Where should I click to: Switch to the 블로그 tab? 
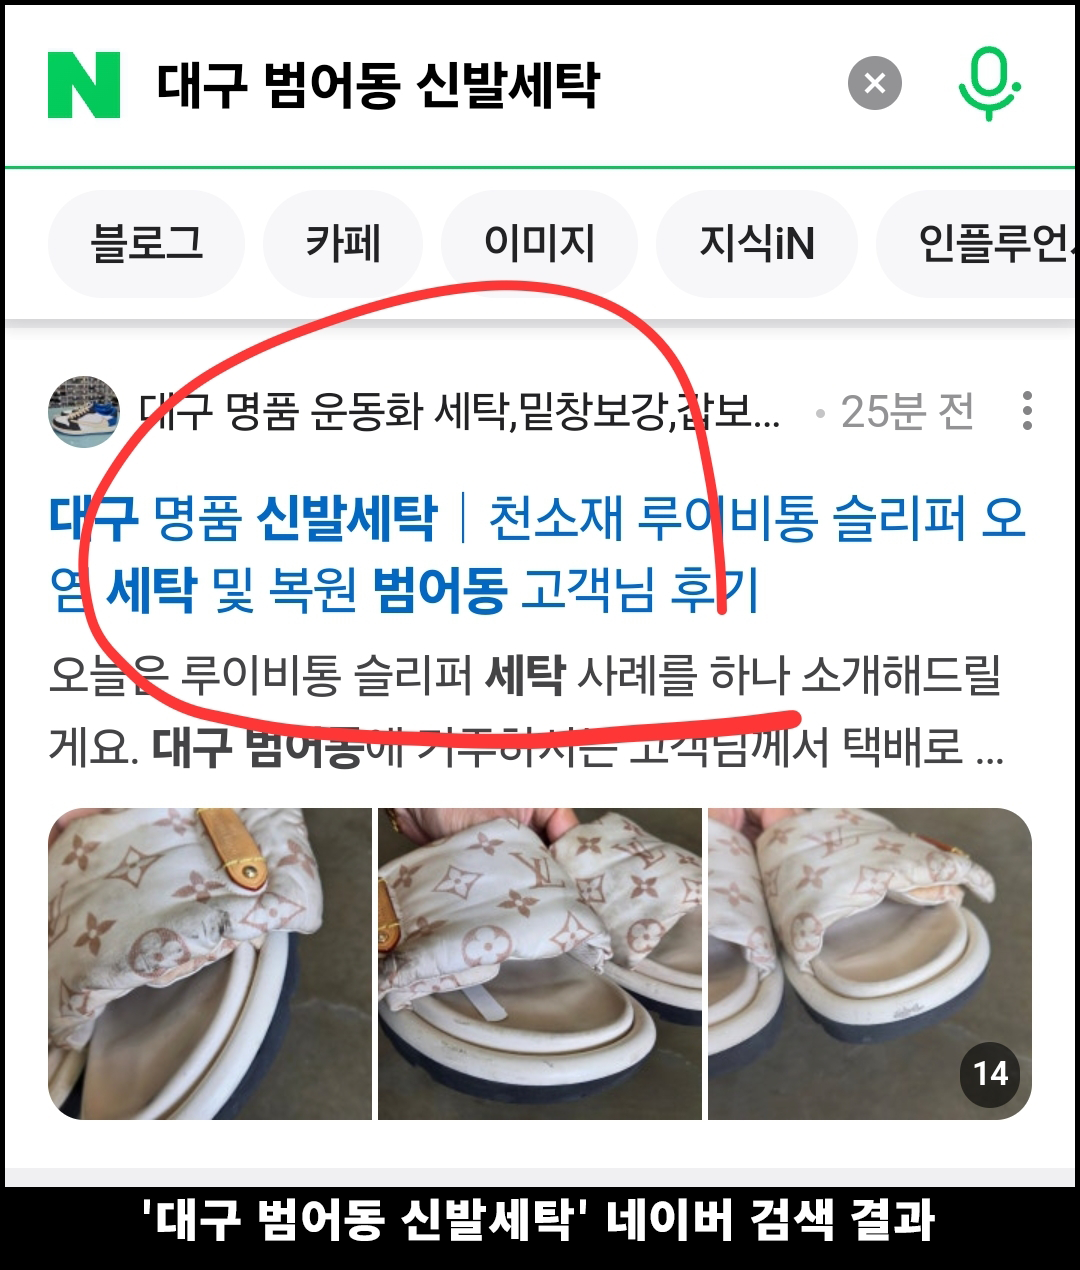point(146,243)
